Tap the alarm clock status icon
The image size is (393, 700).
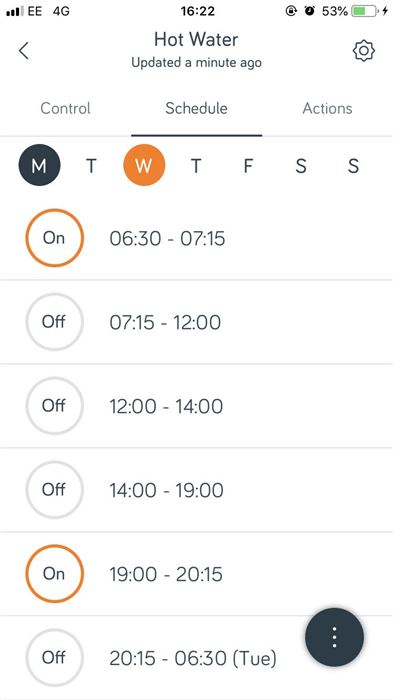309,12
